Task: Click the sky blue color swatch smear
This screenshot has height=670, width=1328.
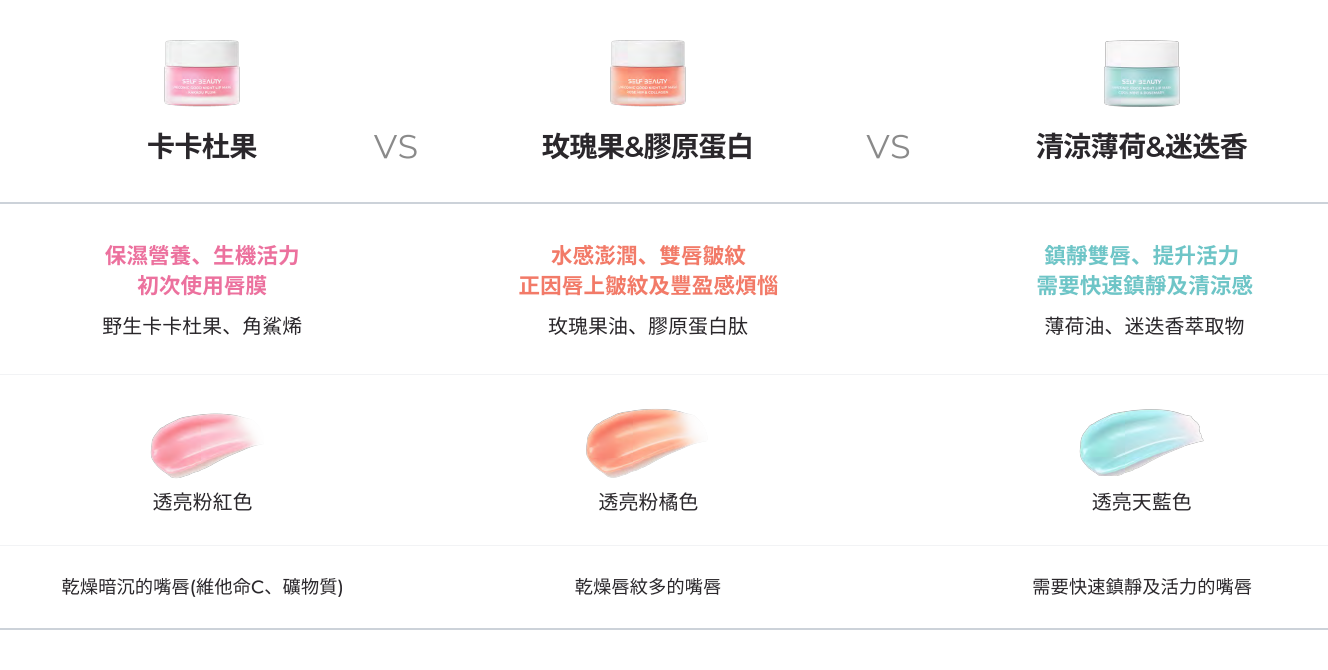Action: coord(1139,442)
